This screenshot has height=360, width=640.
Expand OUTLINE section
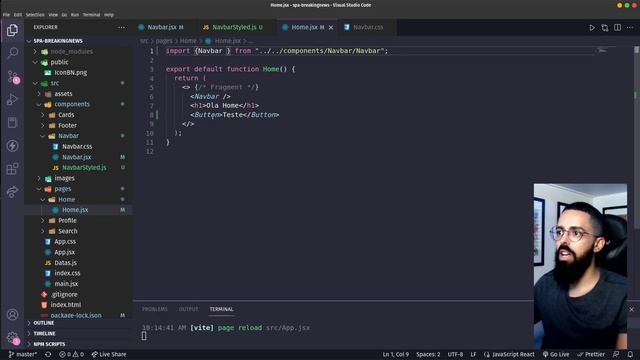(x=44, y=323)
